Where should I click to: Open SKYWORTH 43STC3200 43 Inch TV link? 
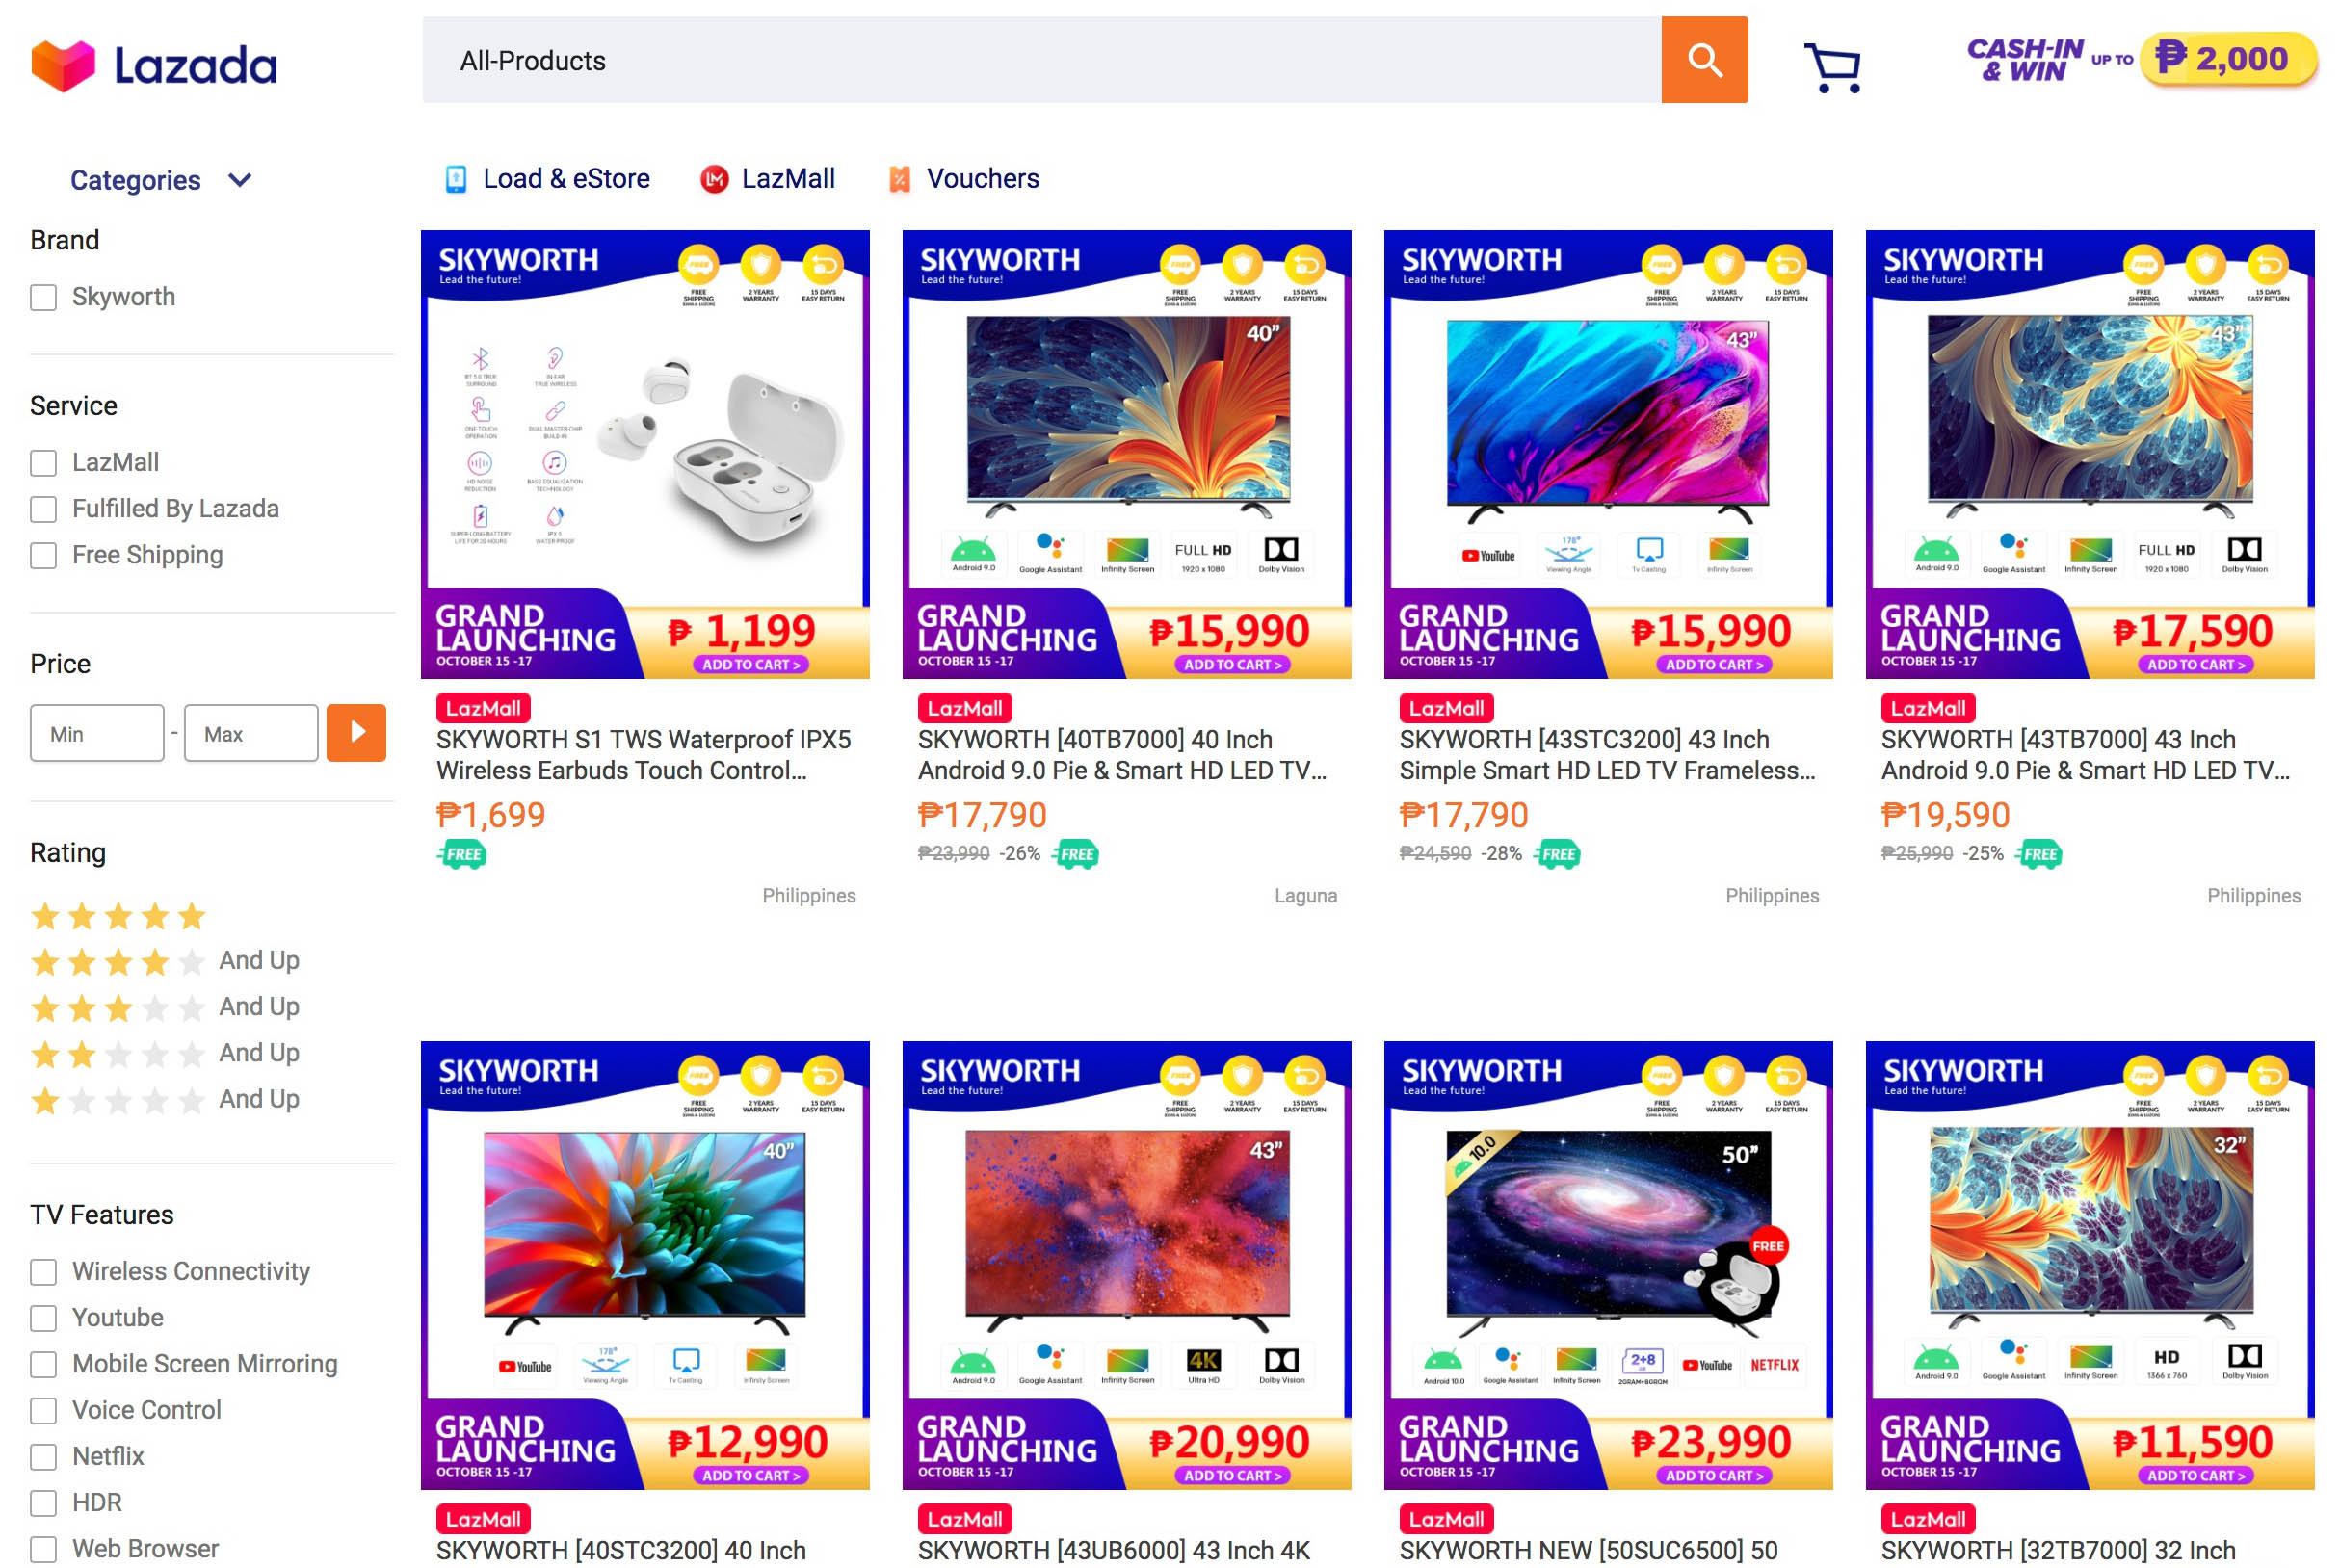(x=1607, y=755)
